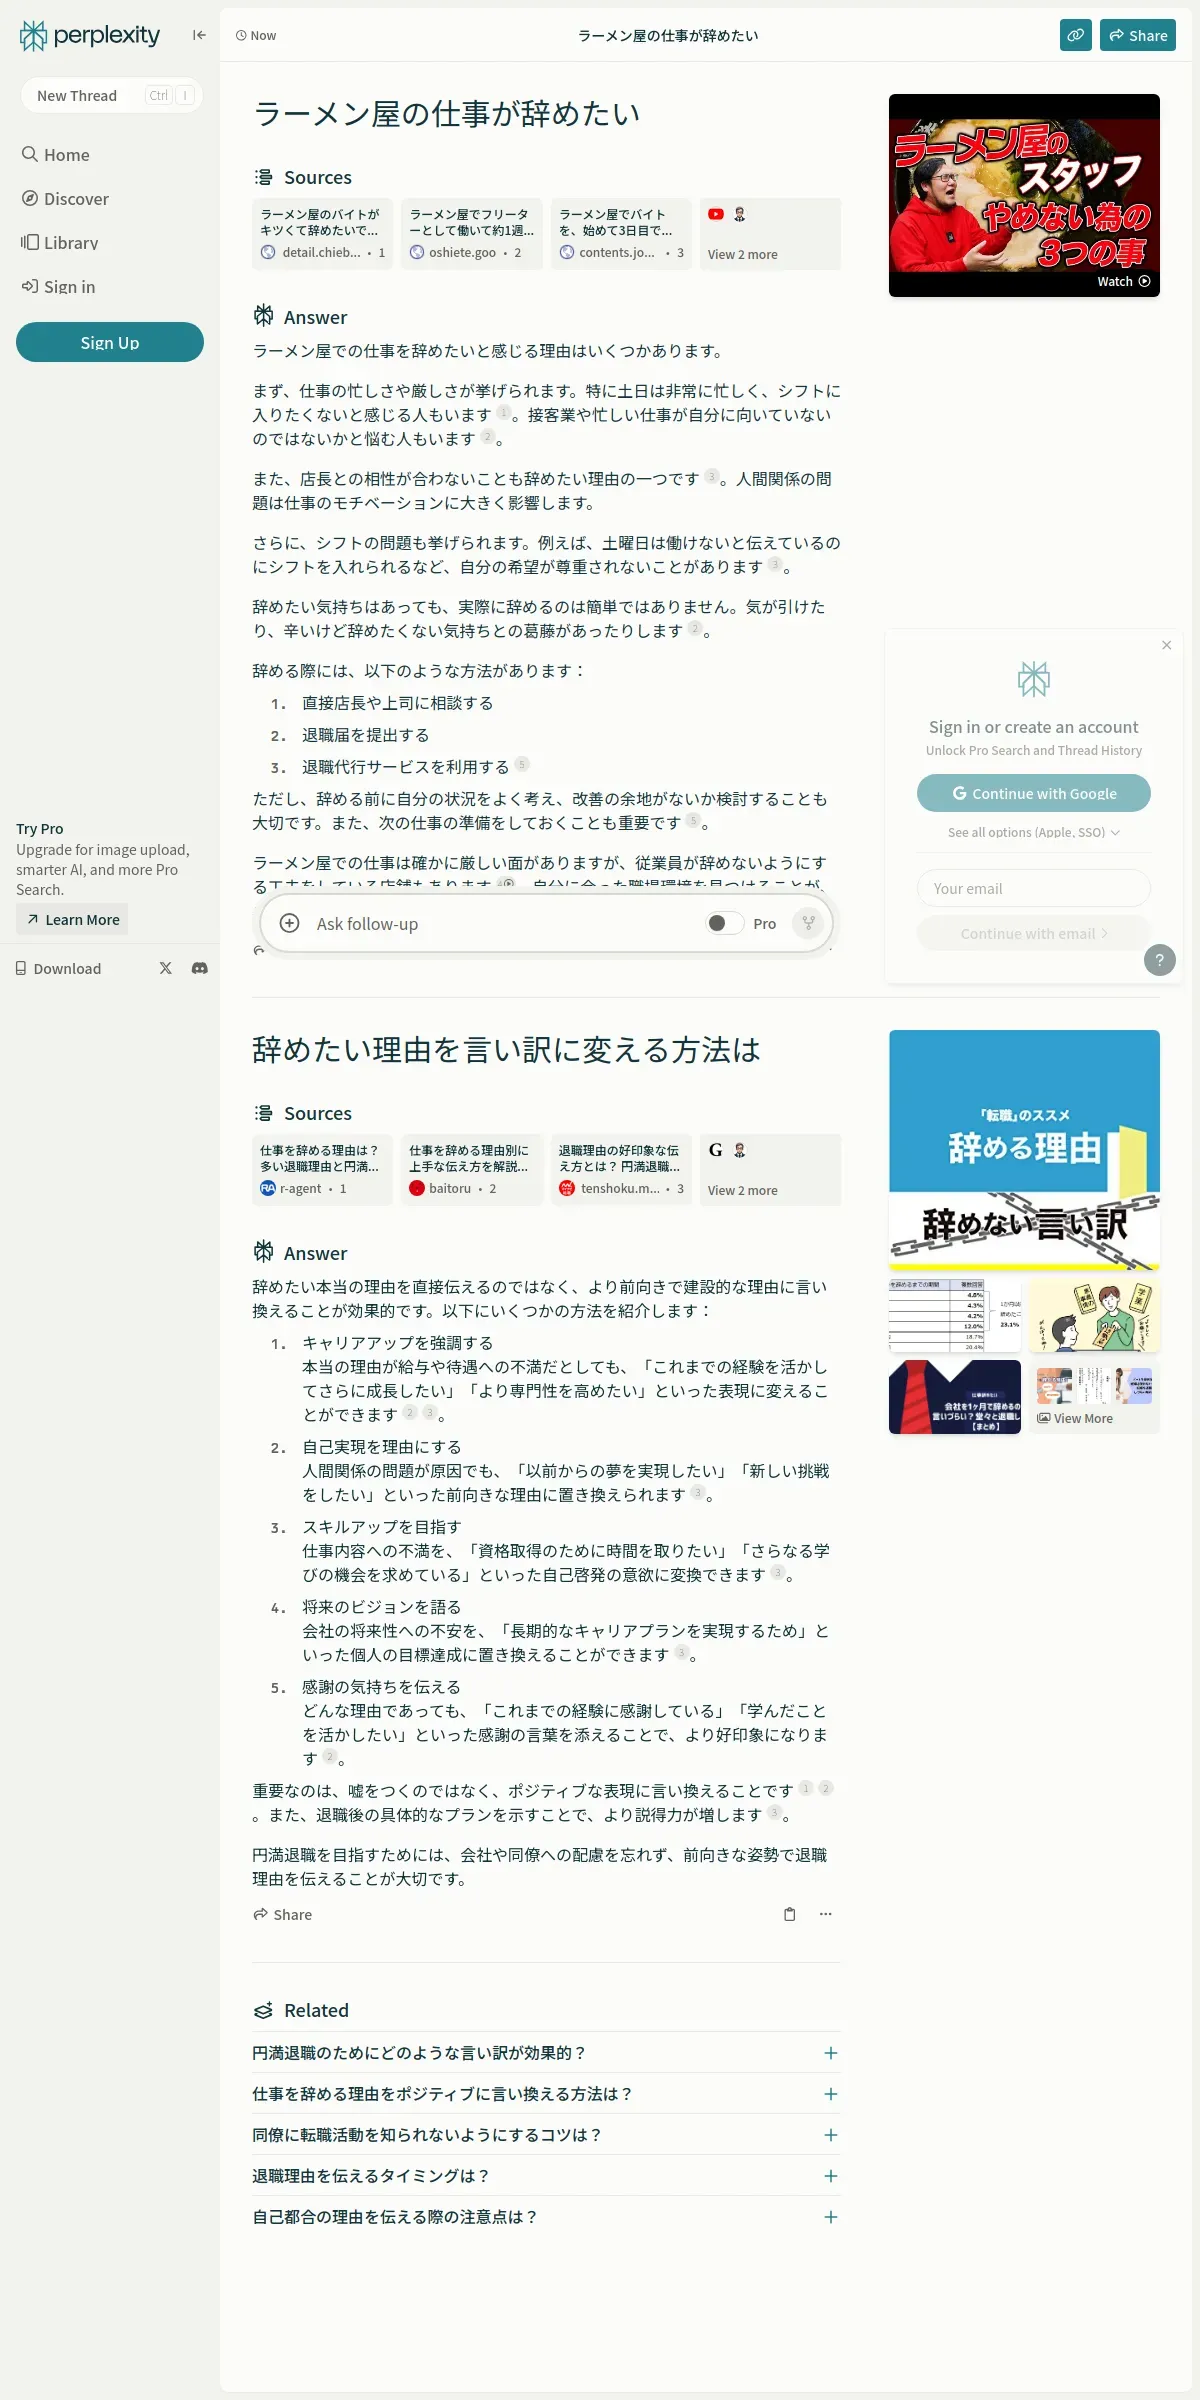
Task: Open contents.jo source card
Action: pos(621,234)
